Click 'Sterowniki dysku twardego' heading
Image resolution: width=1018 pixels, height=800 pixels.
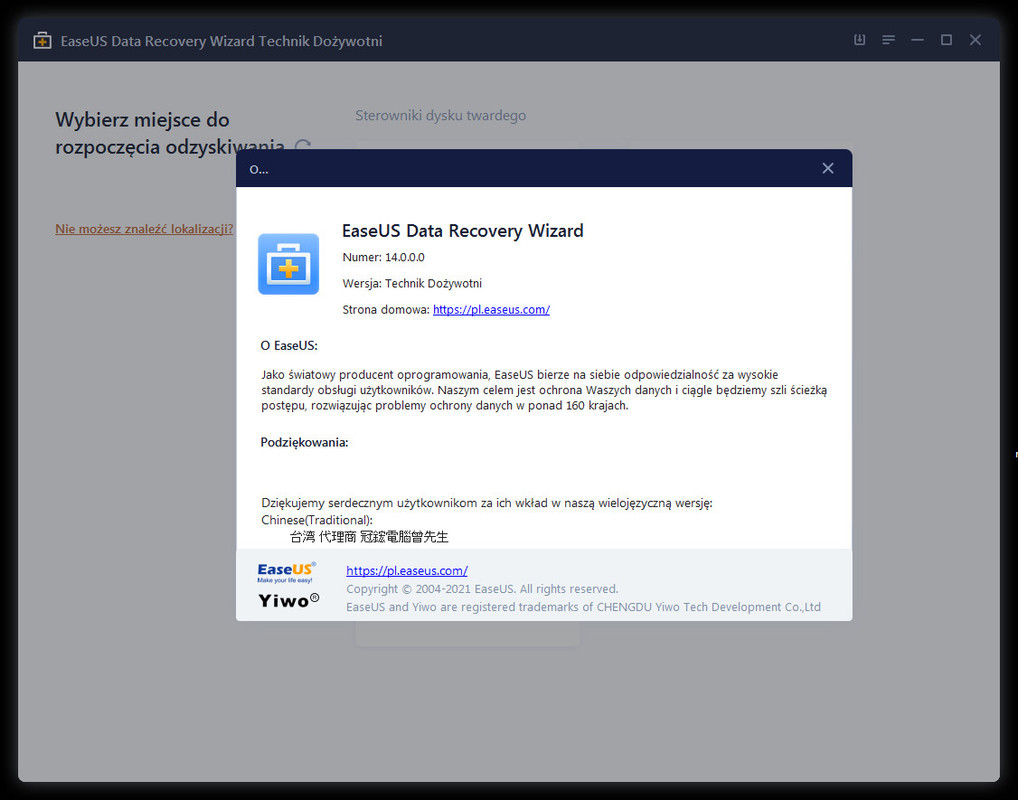[x=440, y=116]
